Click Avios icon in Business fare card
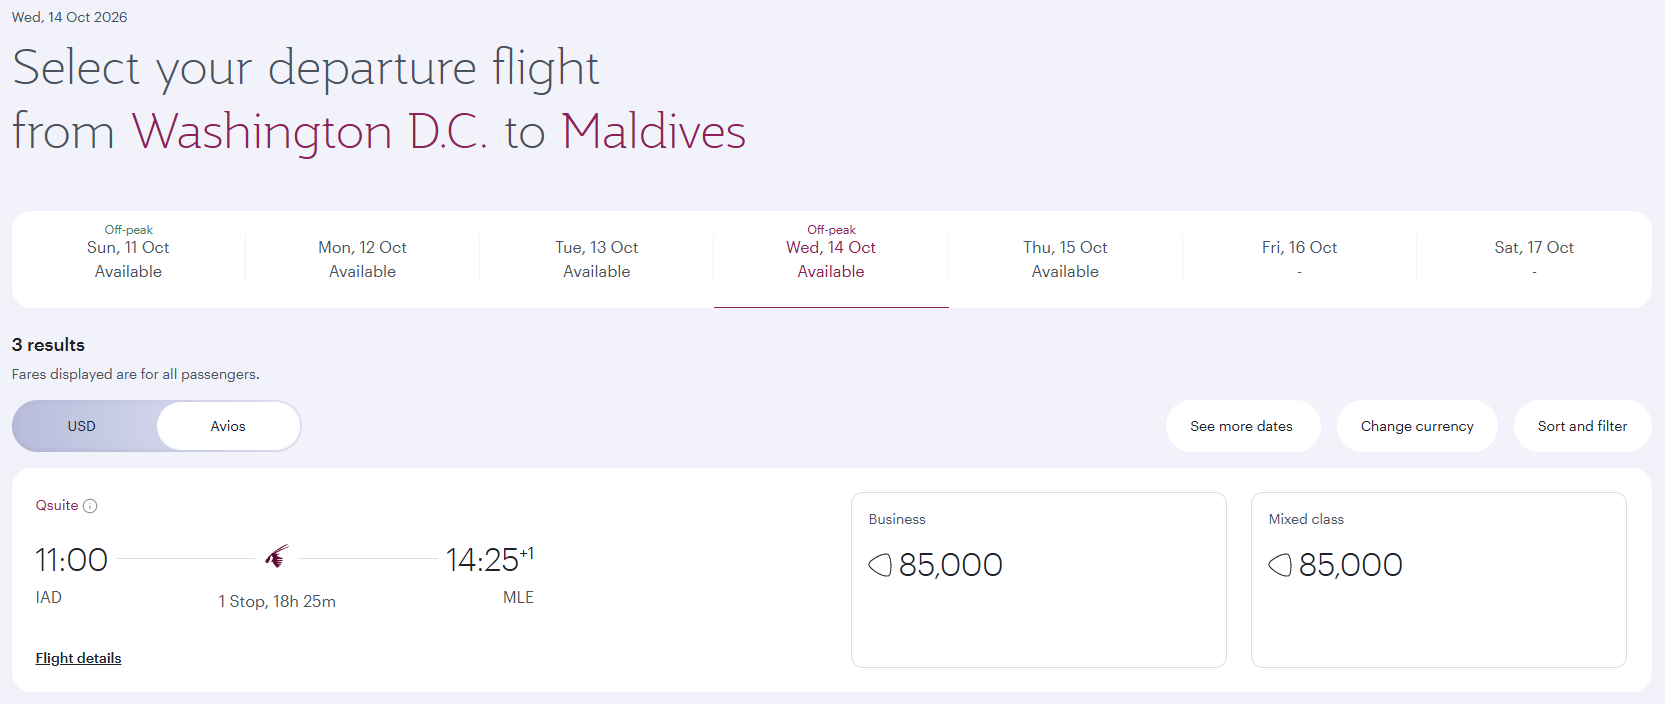This screenshot has height=704, width=1665. tap(880, 565)
